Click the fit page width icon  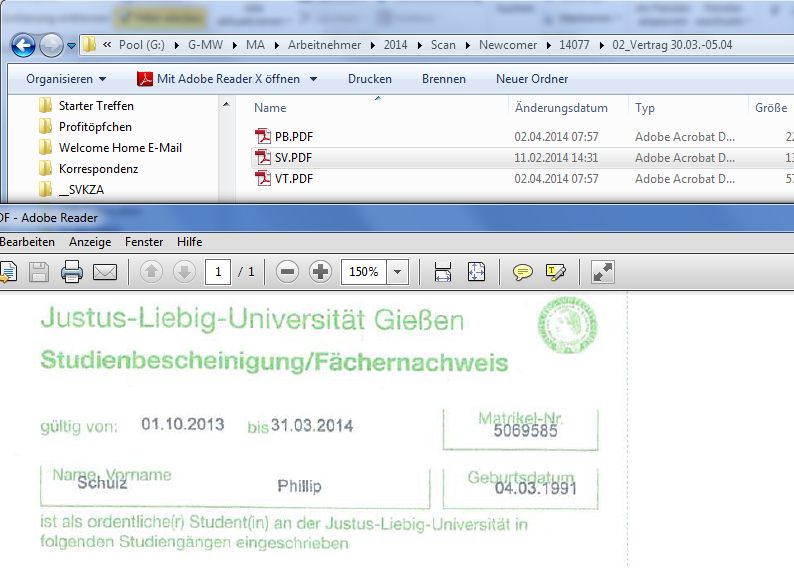443,272
